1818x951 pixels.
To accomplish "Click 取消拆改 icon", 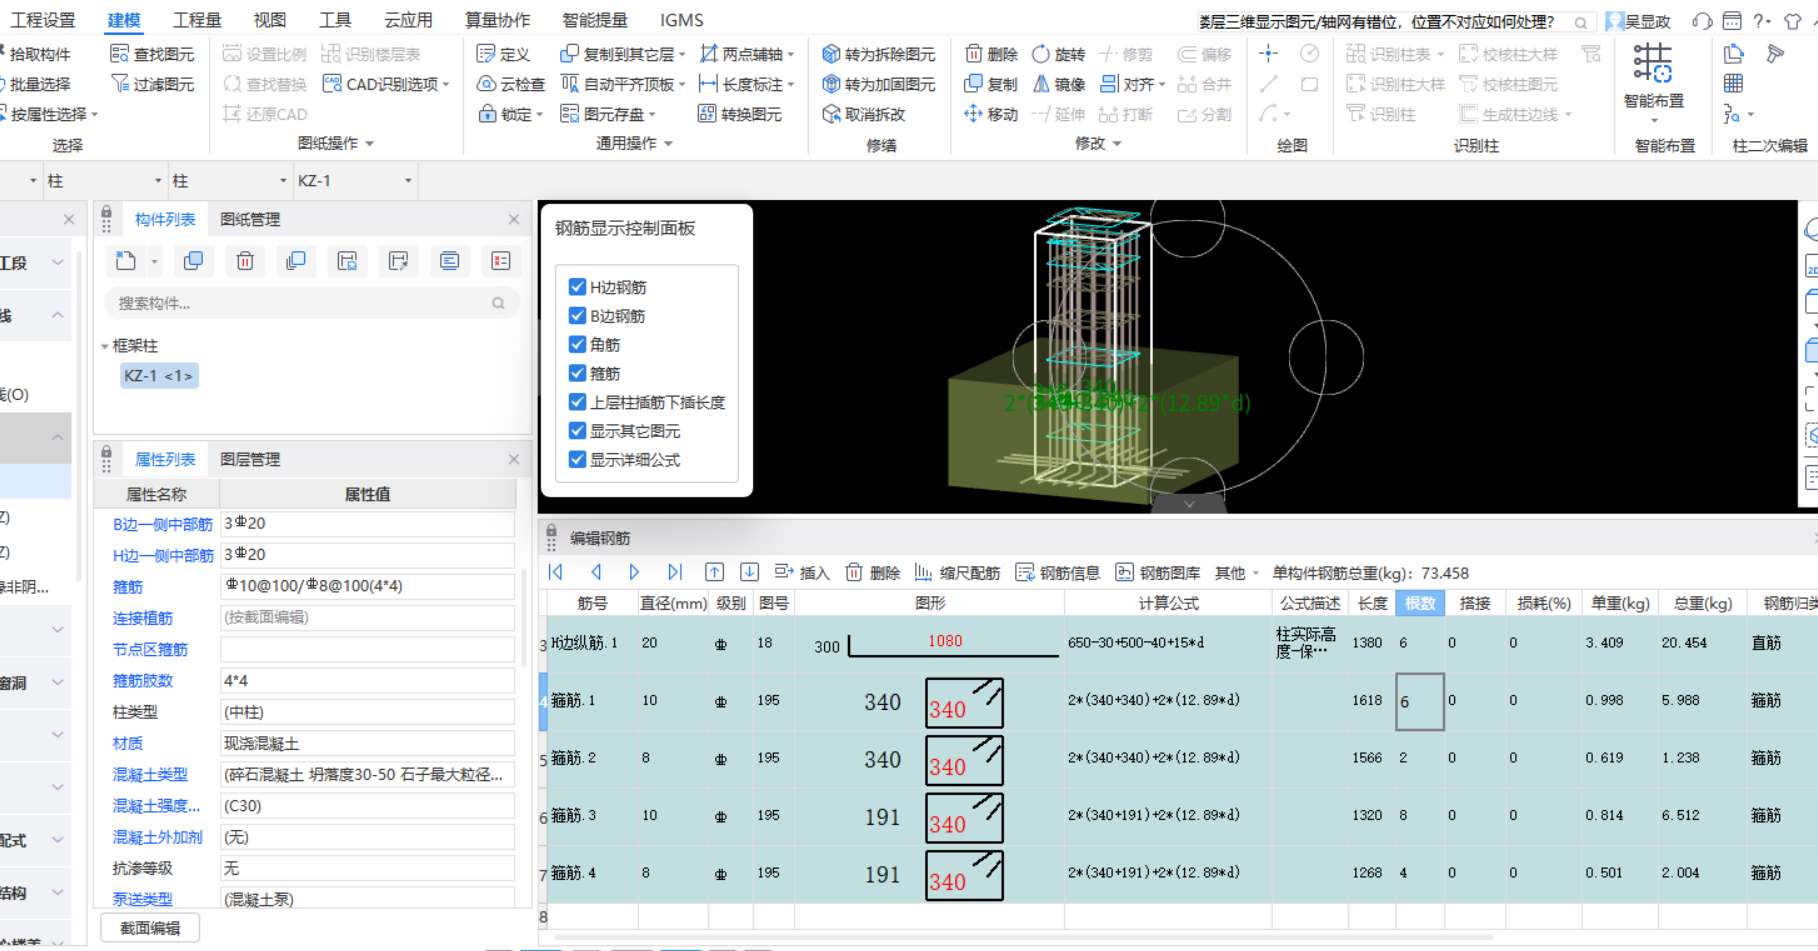I will pos(830,114).
